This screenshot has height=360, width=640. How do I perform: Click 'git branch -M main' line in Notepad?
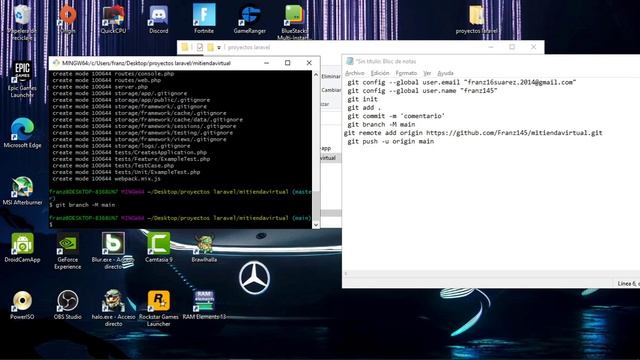(x=381, y=124)
